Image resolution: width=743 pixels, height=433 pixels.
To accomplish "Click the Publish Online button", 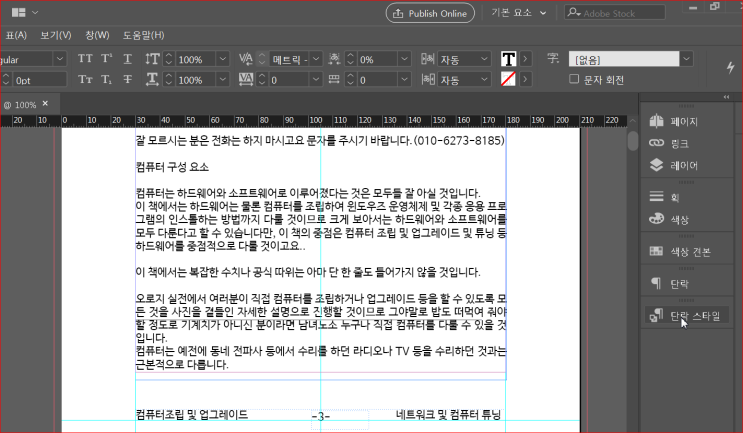I will click(x=430, y=13).
